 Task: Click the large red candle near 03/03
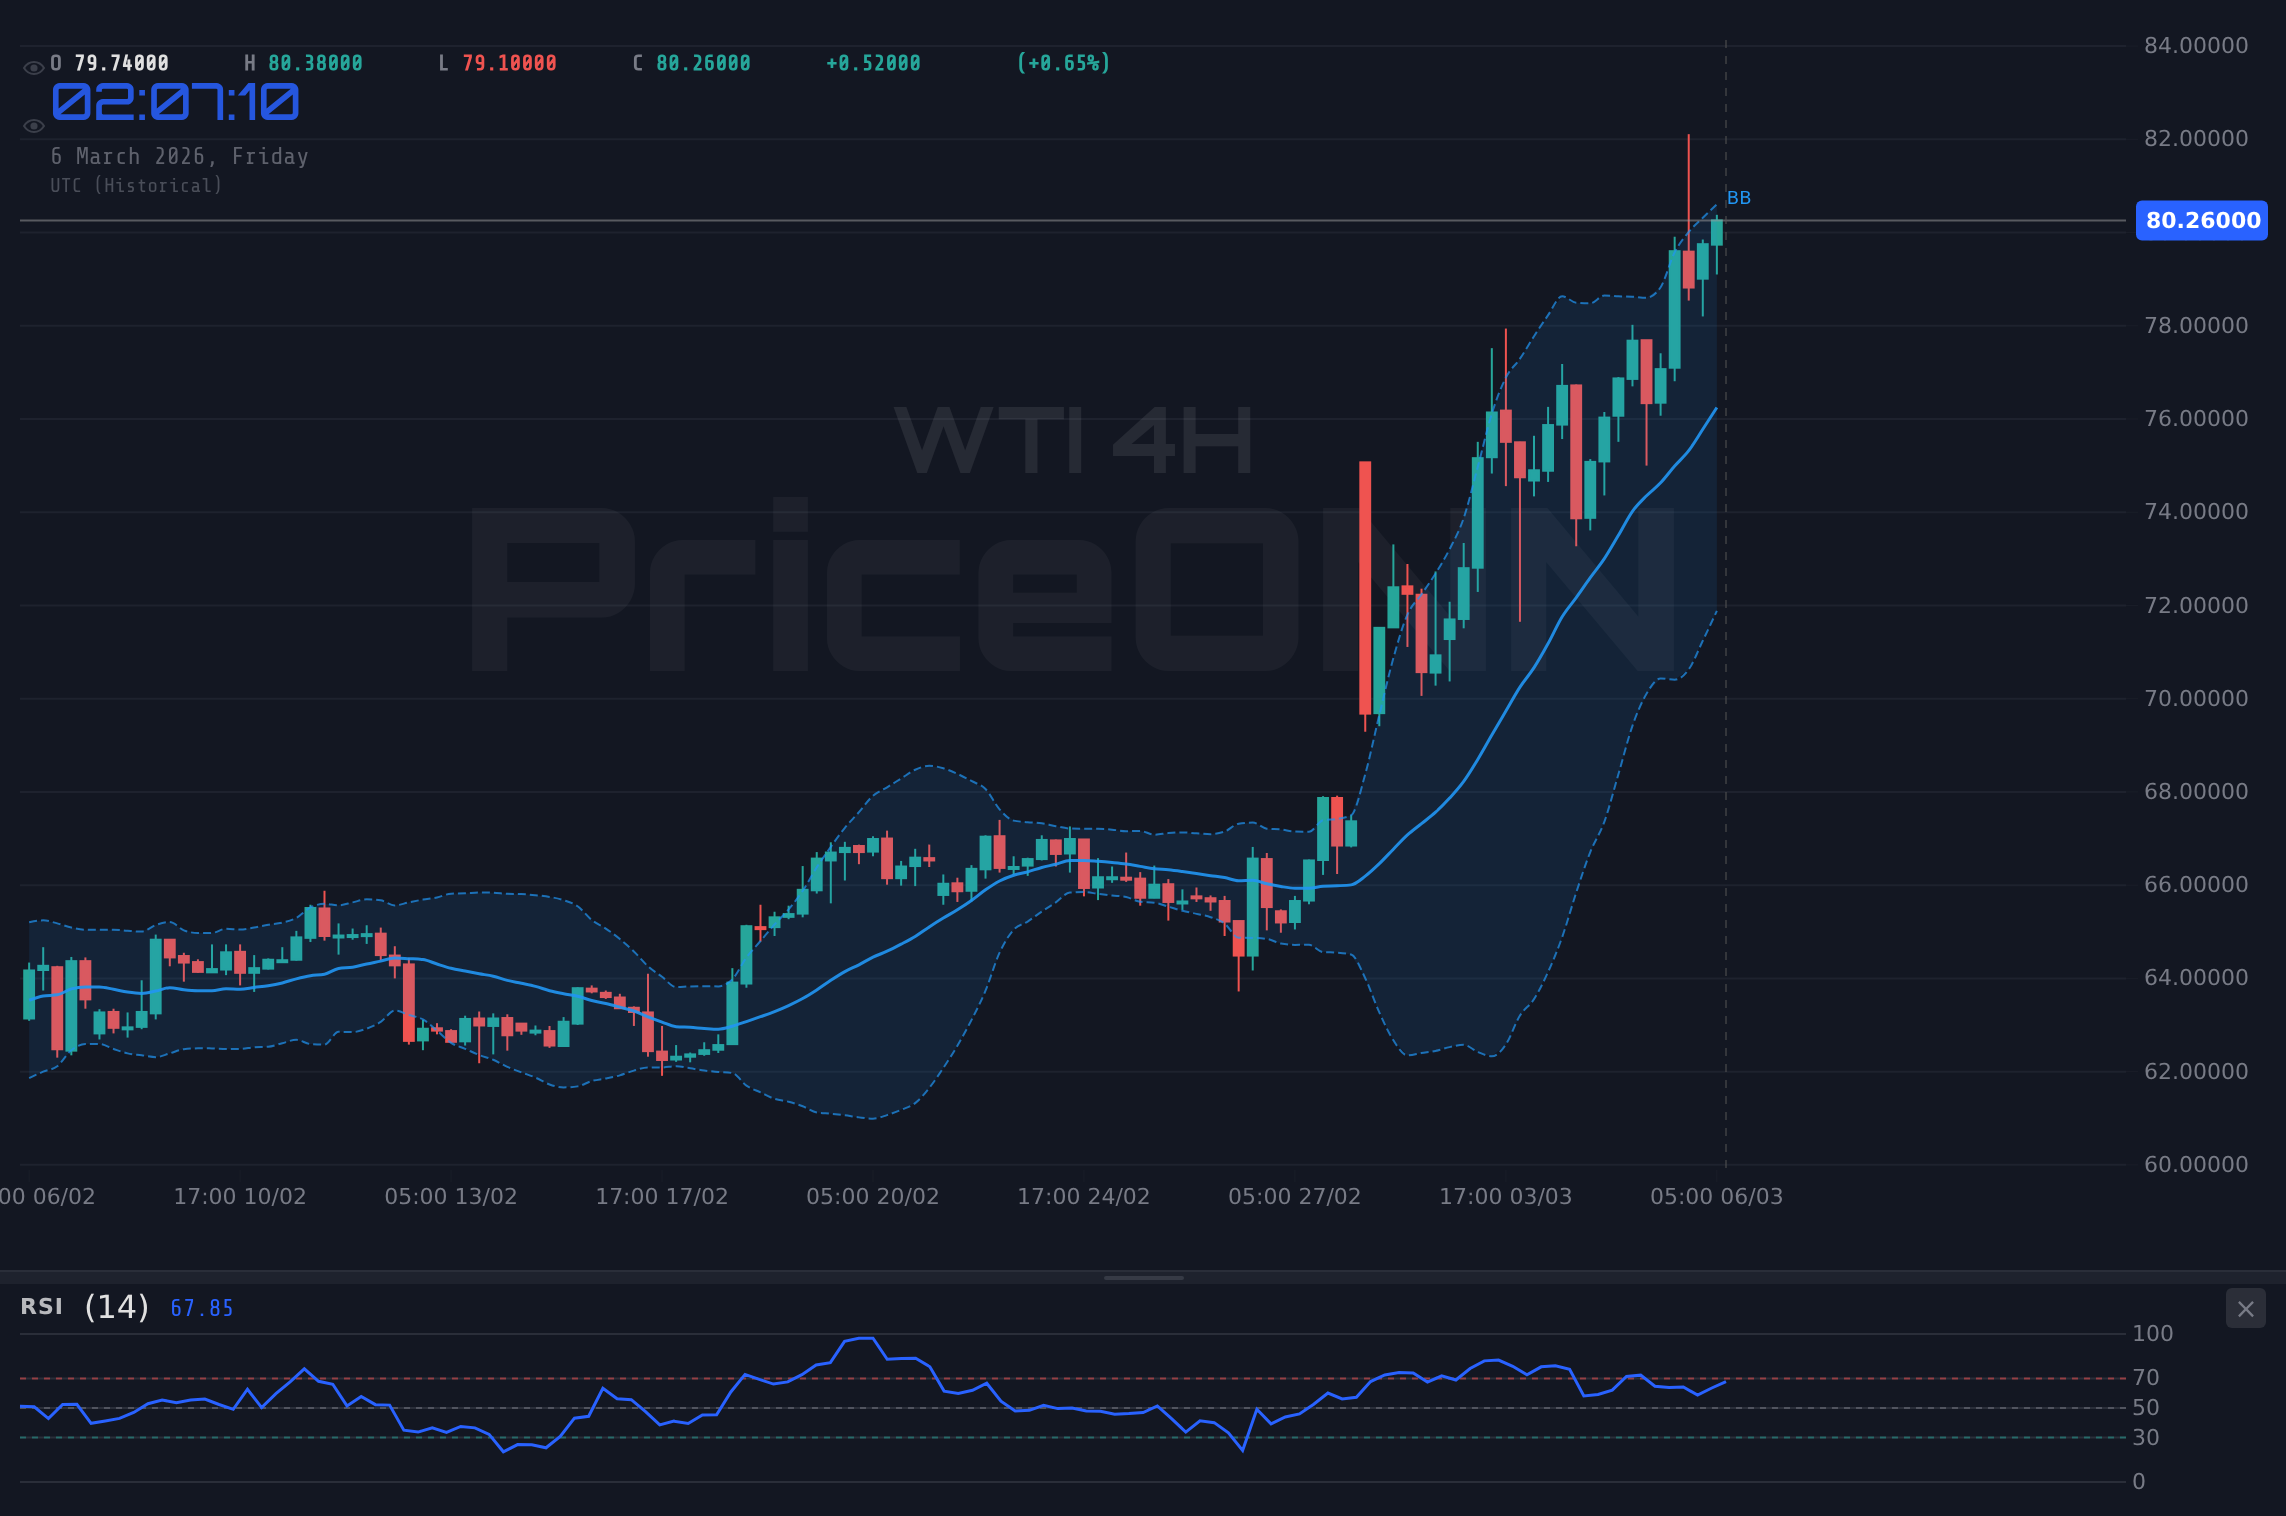coord(1365,588)
